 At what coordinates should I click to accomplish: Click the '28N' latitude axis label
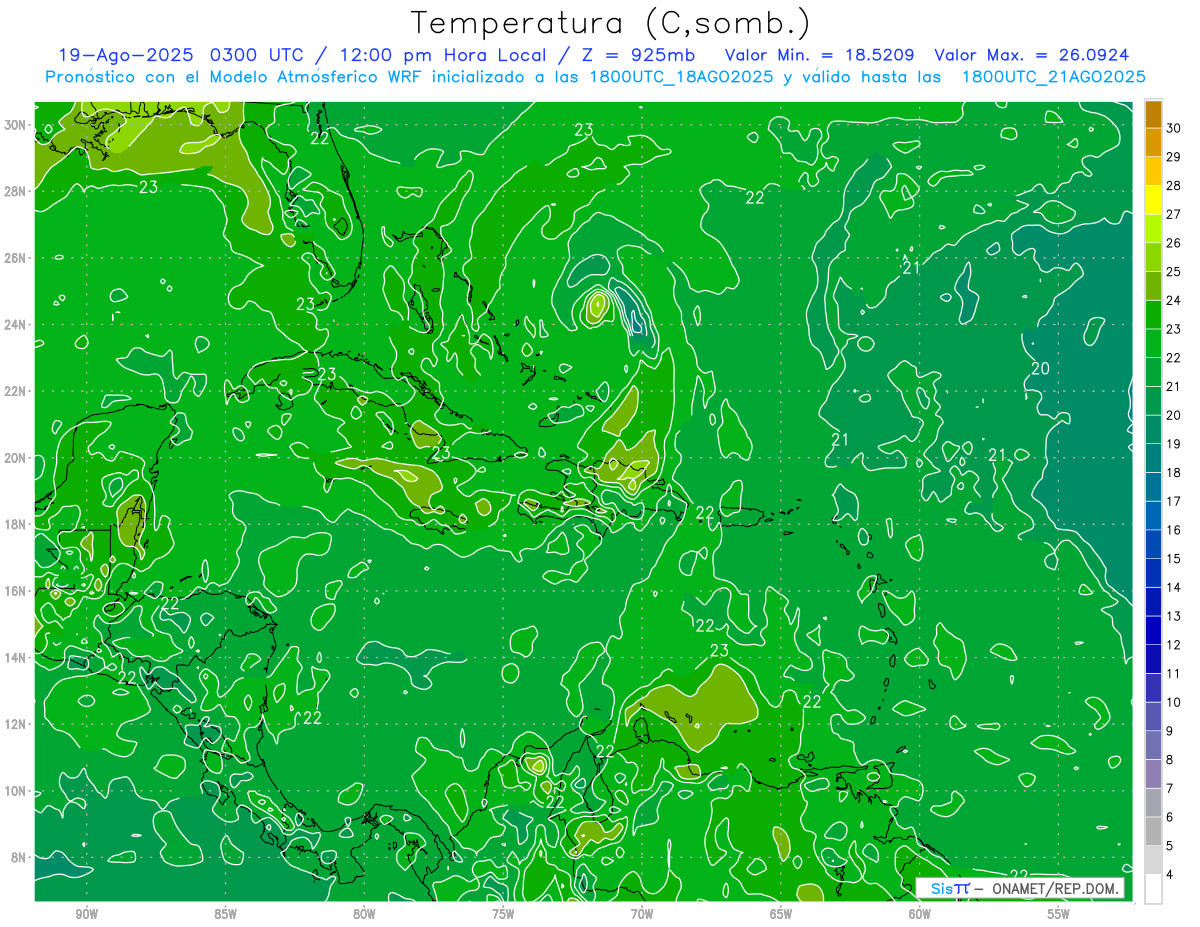click(x=16, y=191)
